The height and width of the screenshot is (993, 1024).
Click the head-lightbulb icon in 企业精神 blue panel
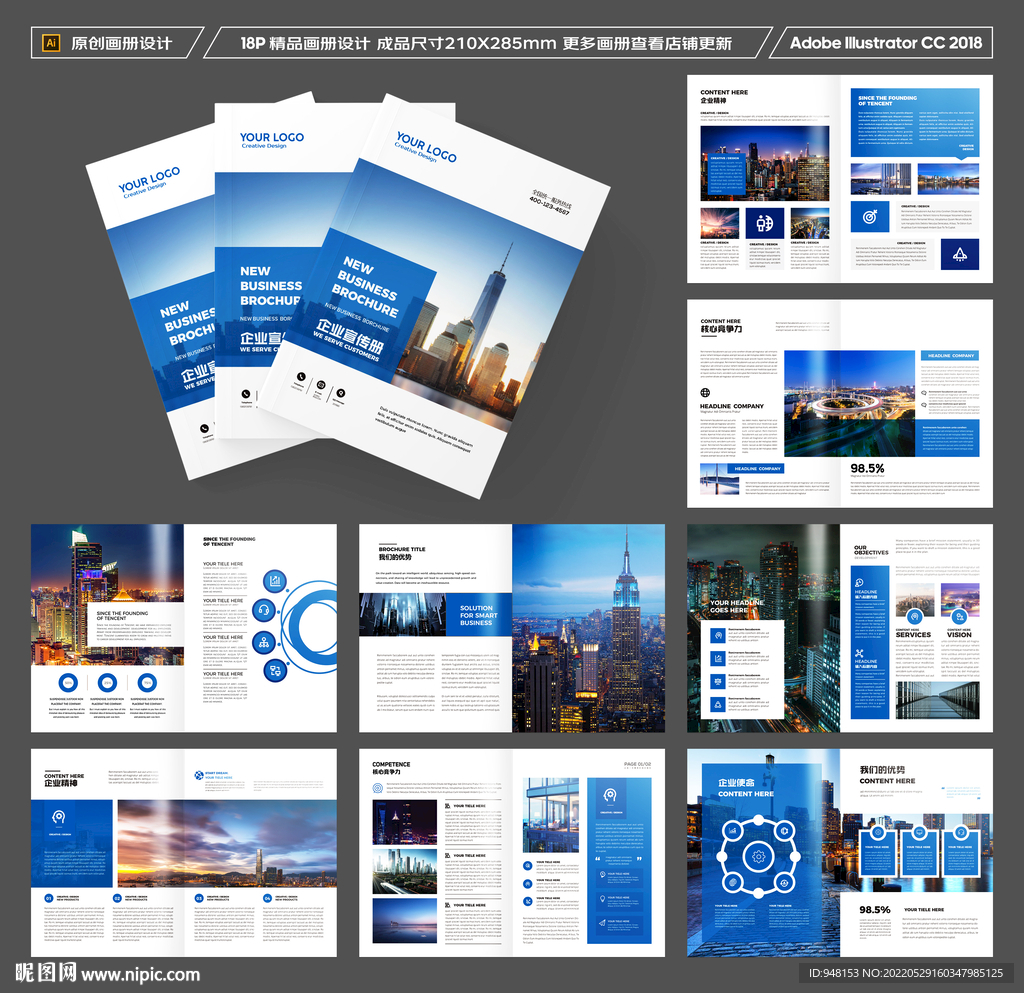[59, 817]
